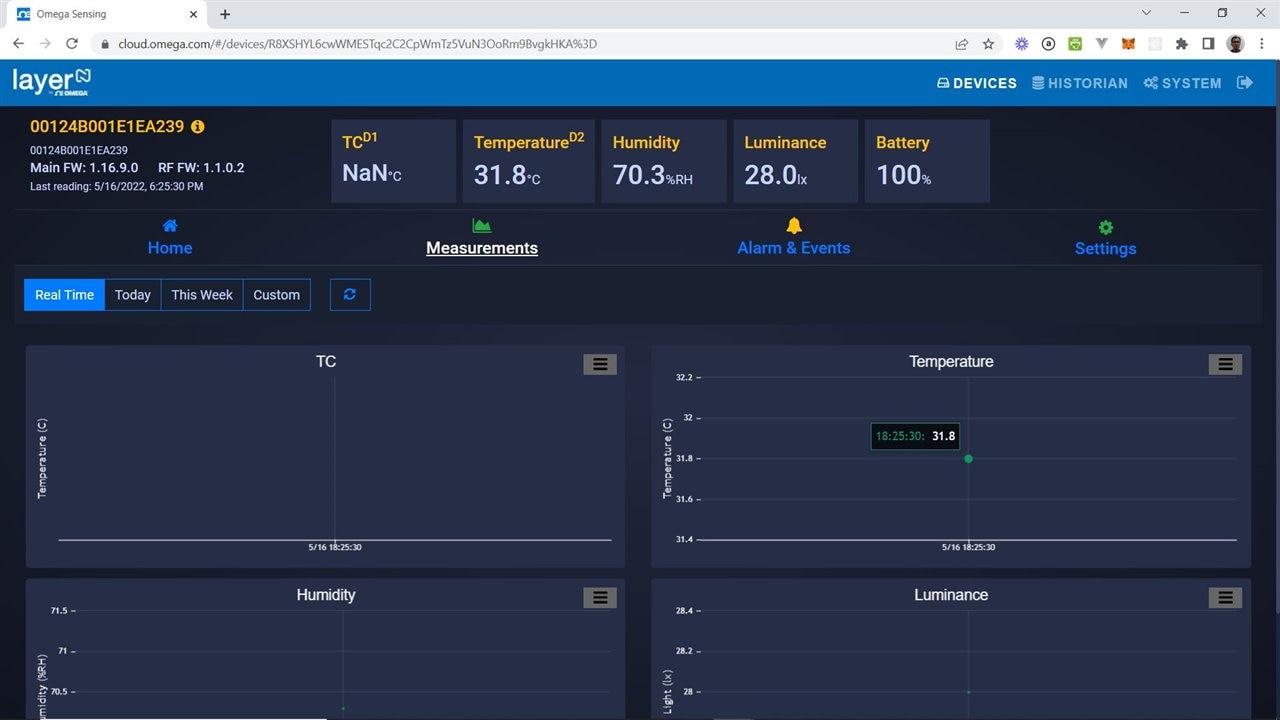Click the Main FW: 1.16.9.0 text
Image resolution: width=1280 pixels, height=720 pixels.
tap(84, 168)
